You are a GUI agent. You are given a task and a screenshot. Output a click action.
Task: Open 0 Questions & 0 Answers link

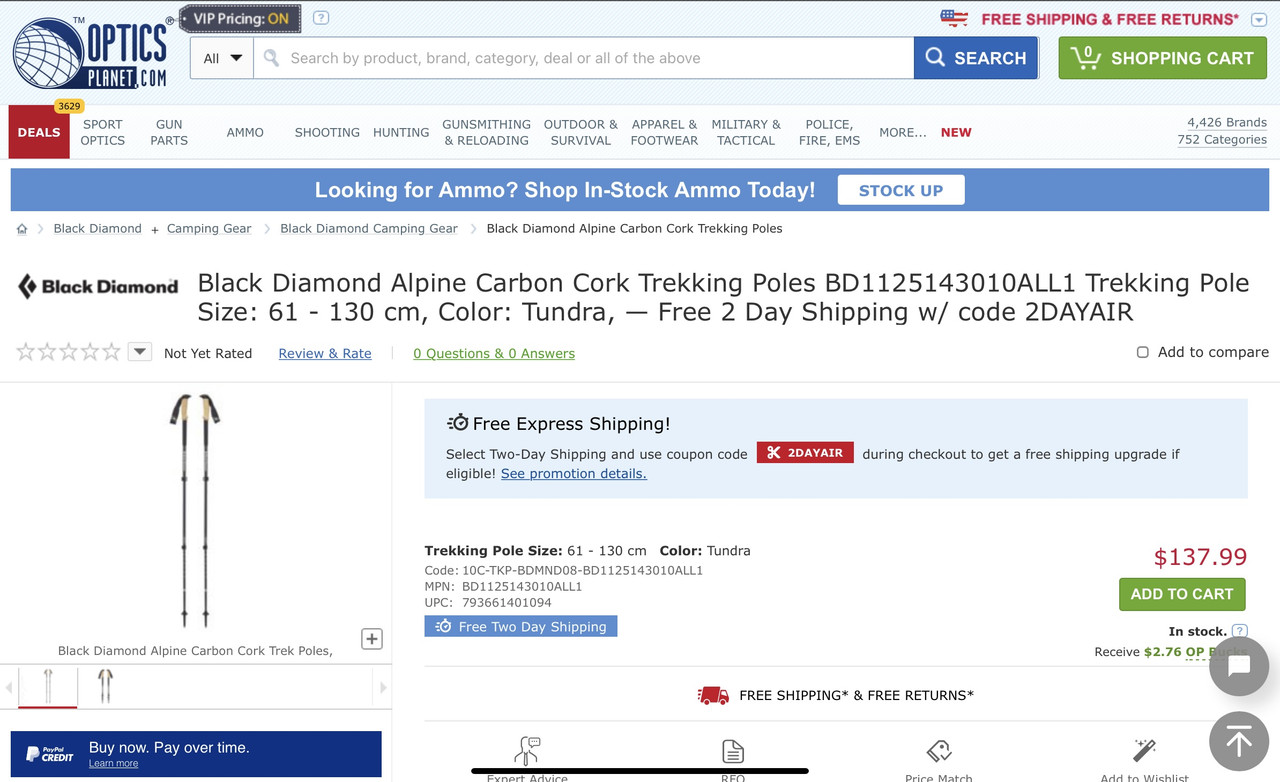(x=494, y=353)
